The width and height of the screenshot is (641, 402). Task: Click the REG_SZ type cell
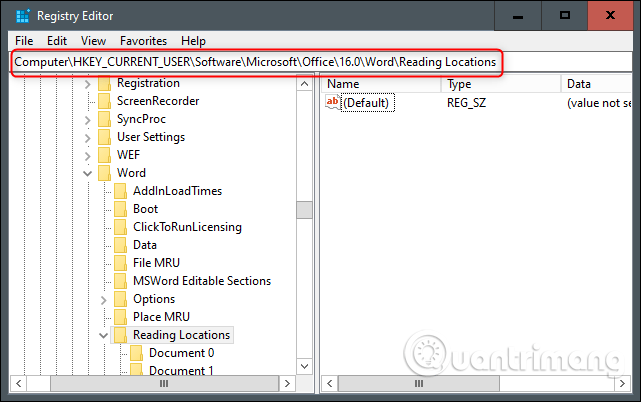pos(466,103)
